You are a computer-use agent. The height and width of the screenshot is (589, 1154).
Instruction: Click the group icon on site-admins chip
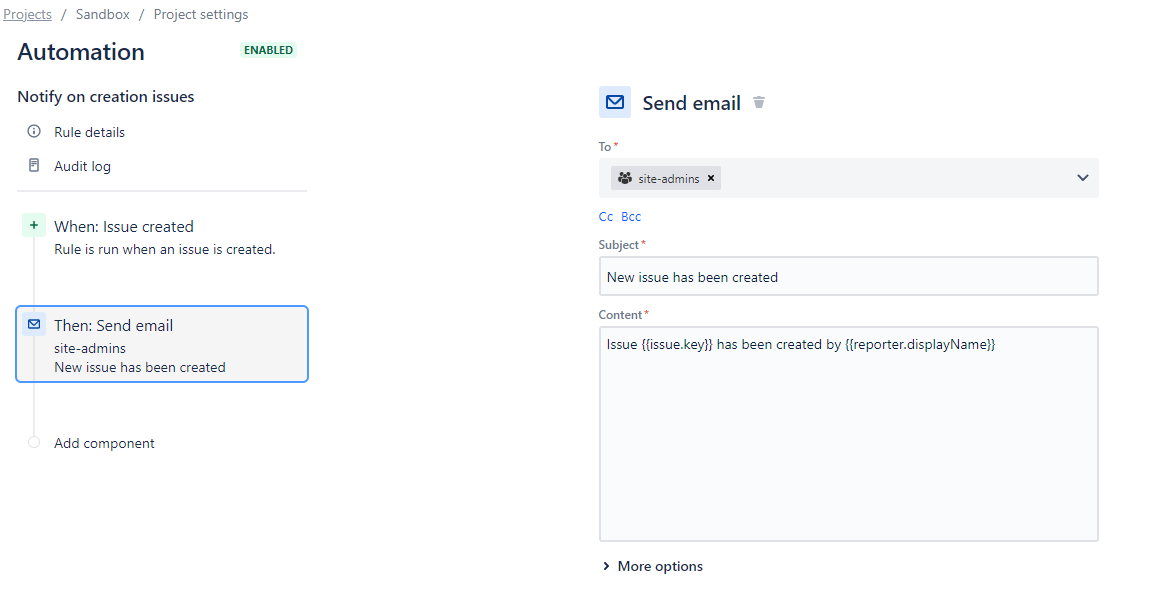point(625,178)
